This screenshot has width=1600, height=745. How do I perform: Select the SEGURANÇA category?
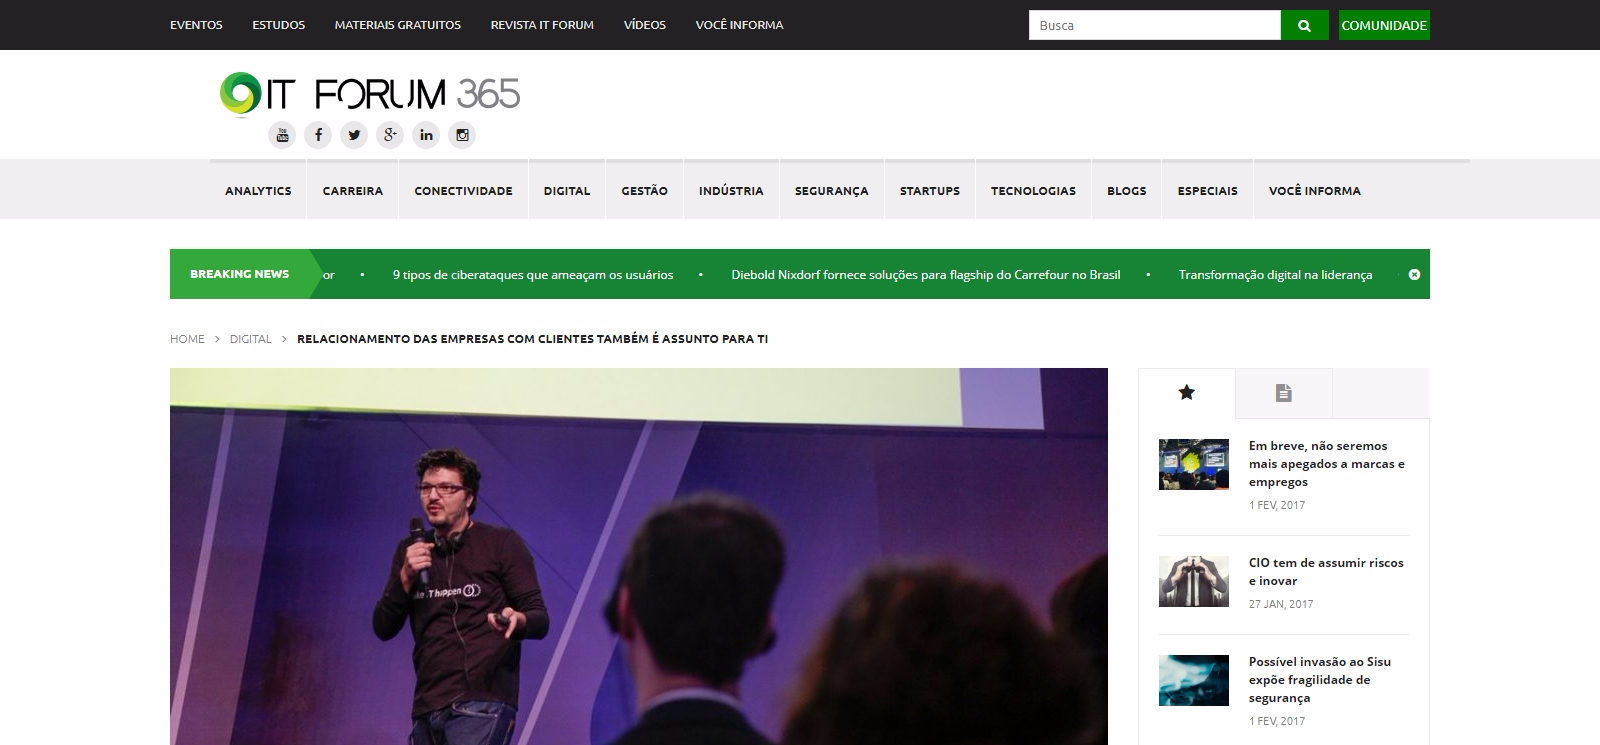click(831, 191)
